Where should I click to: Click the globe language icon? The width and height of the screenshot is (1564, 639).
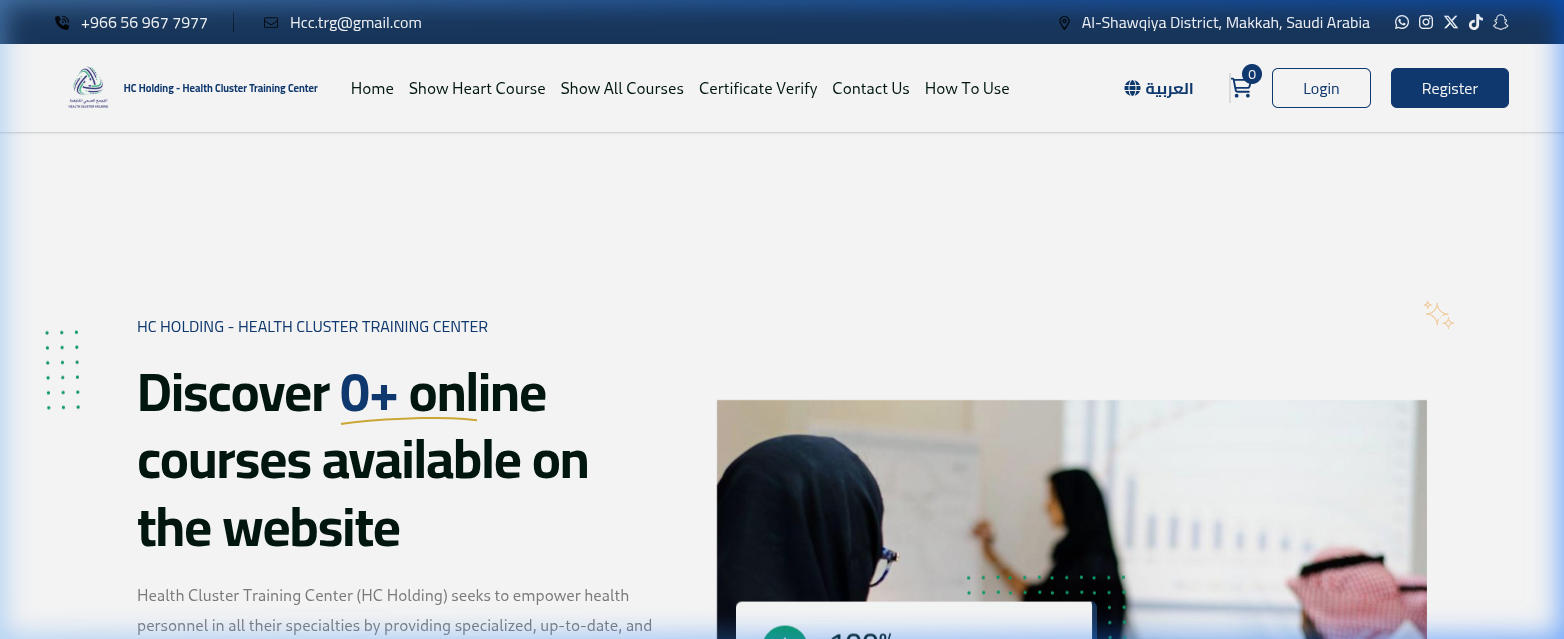(x=1132, y=88)
